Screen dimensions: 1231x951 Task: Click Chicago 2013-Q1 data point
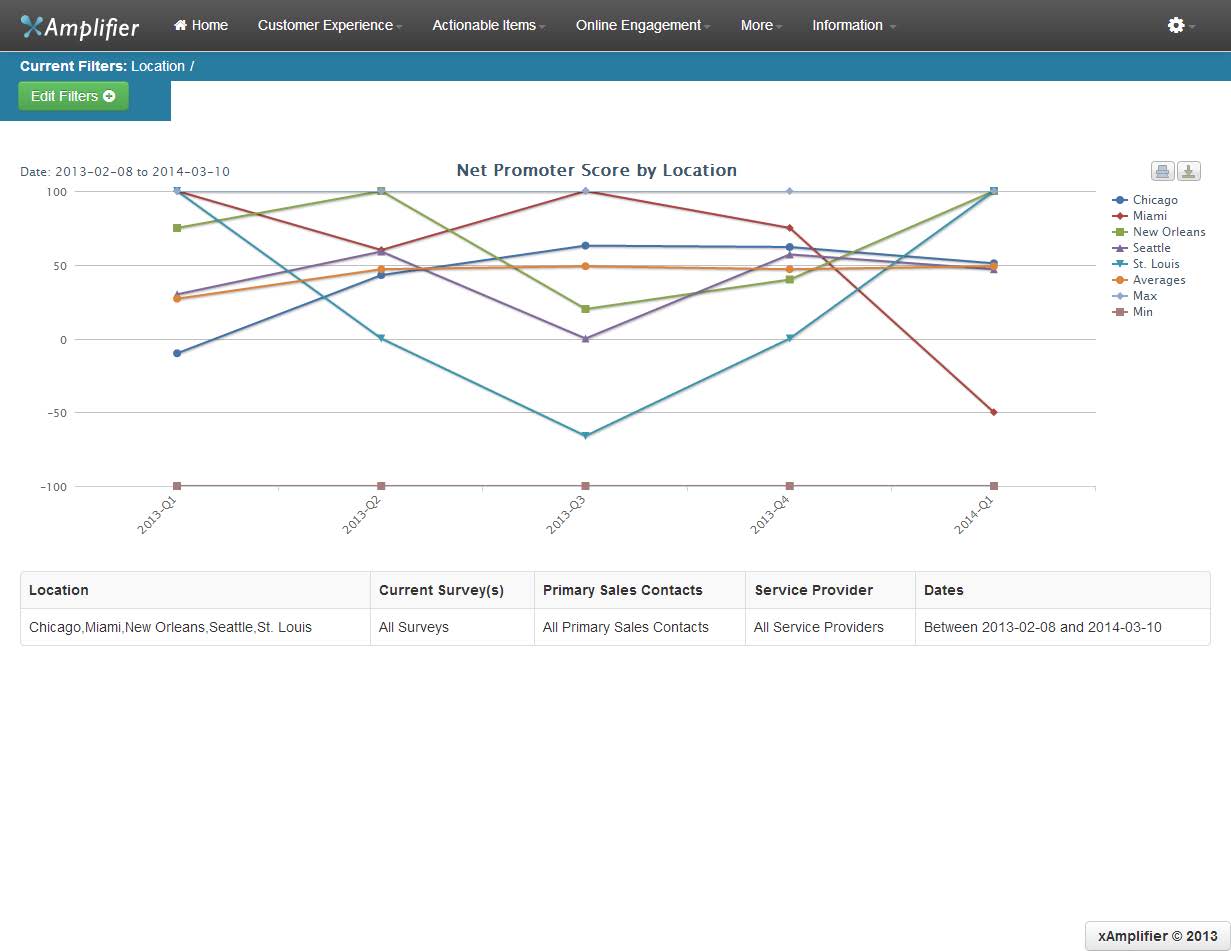click(x=177, y=353)
